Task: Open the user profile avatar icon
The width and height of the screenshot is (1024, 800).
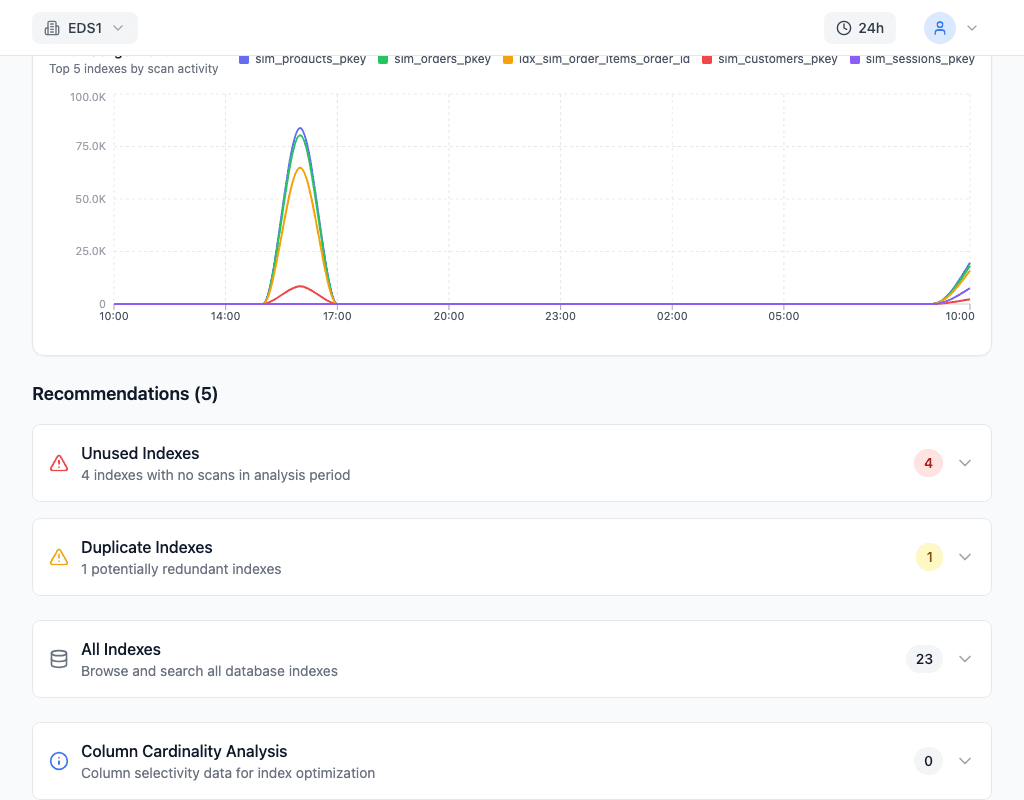Action: pyautogui.click(x=939, y=28)
